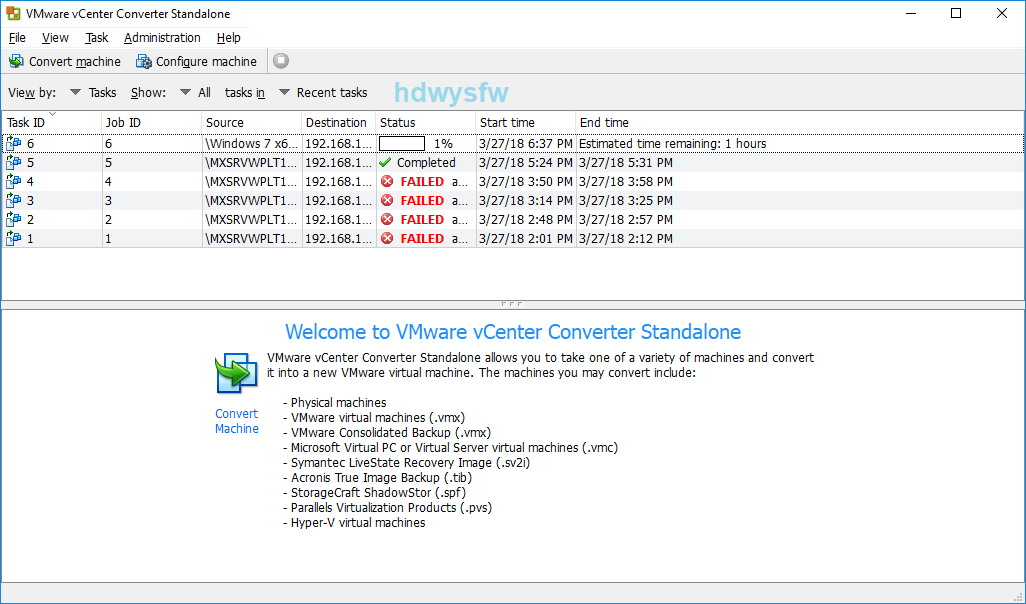Image resolution: width=1026 pixels, height=604 pixels.
Task: Sort by the Start time column header
Action: [x=526, y=122]
